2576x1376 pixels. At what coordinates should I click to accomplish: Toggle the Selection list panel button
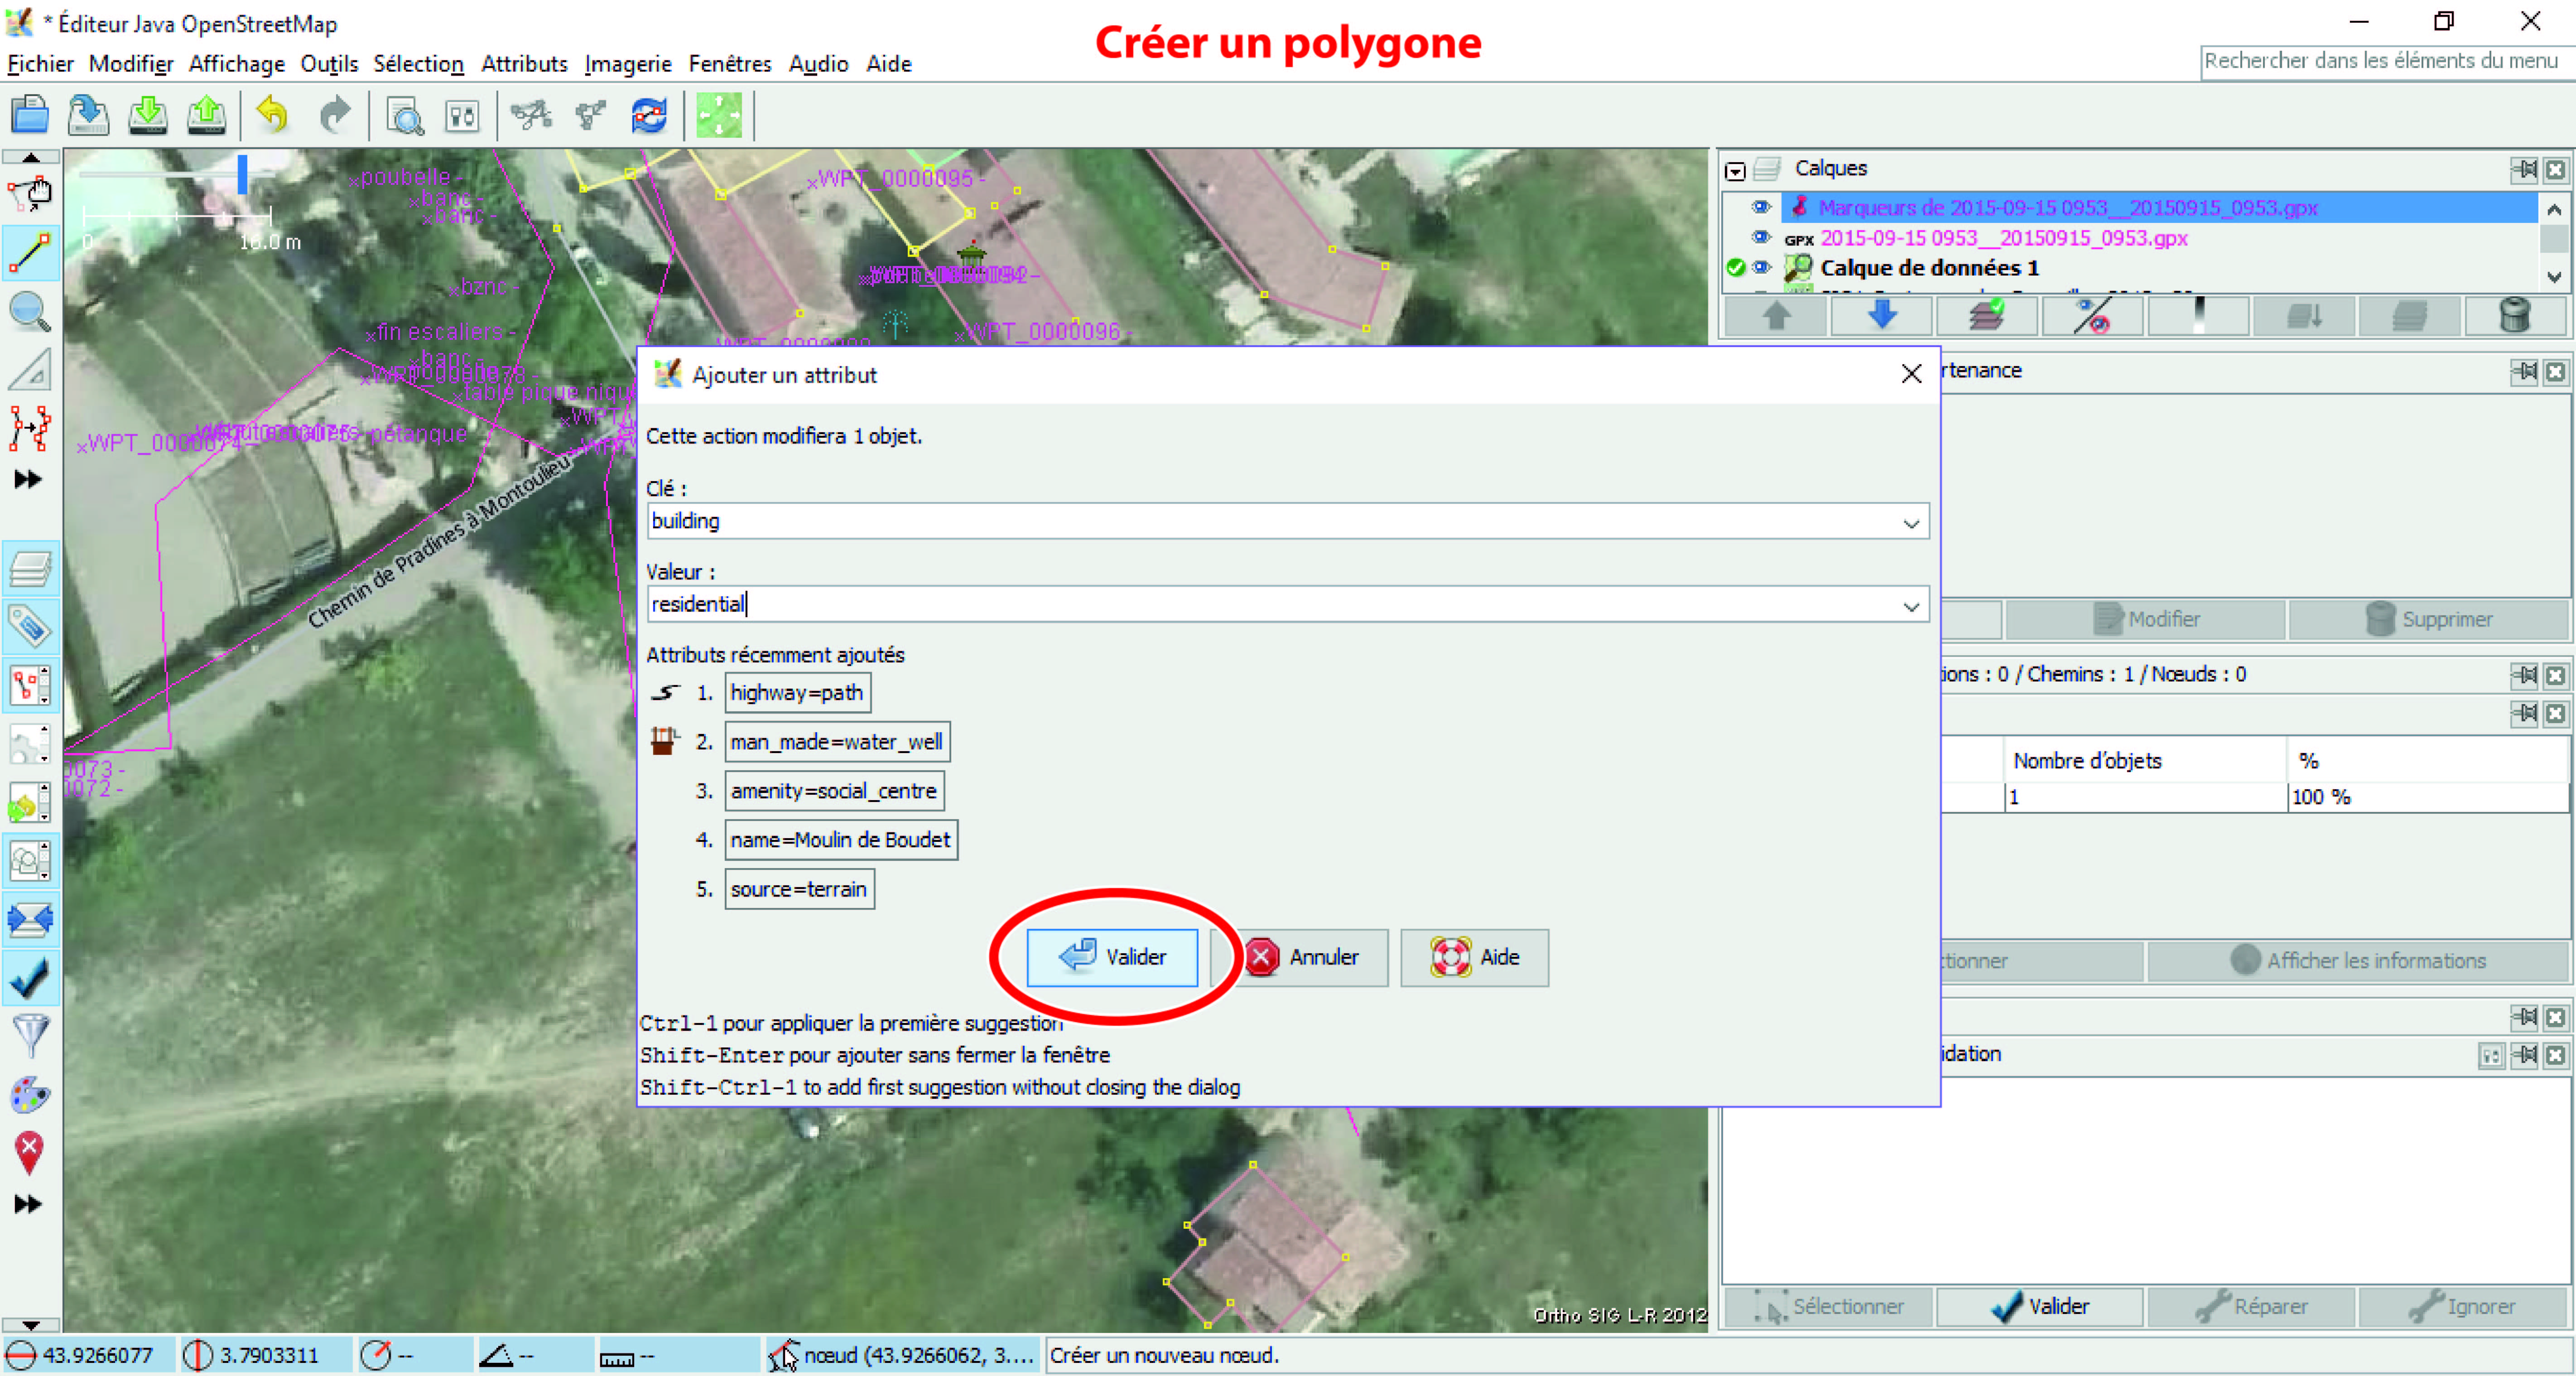click(30, 686)
